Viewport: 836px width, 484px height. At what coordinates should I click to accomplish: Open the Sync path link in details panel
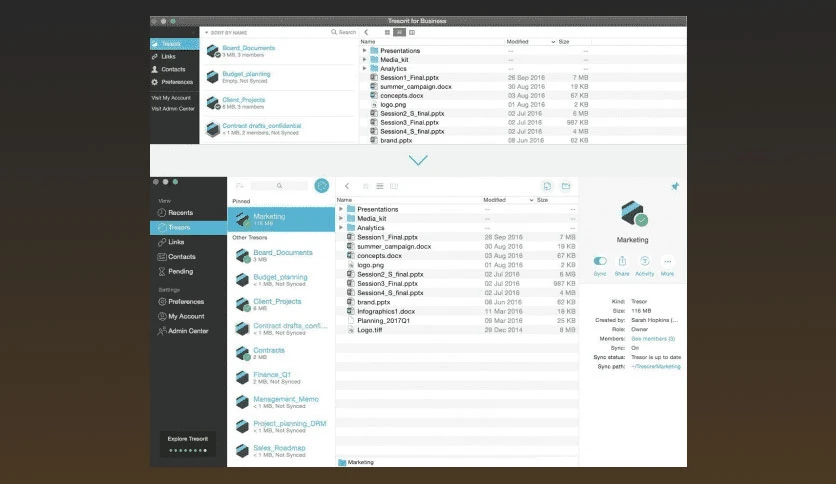click(x=656, y=366)
